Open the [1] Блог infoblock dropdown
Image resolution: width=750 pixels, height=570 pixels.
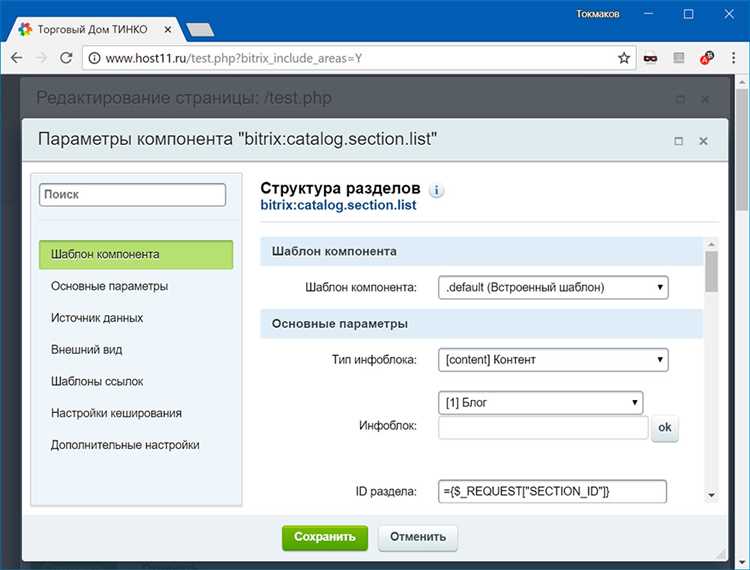click(540, 403)
